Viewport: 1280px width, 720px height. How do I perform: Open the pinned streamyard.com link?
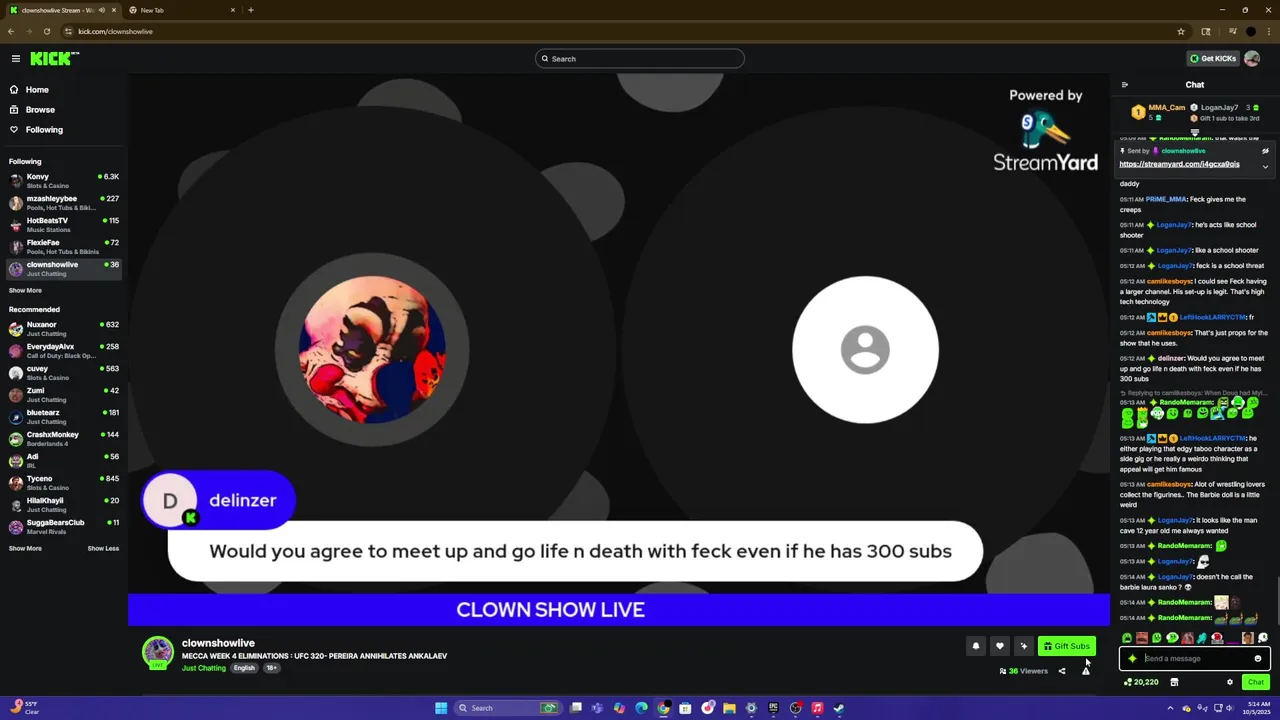tap(1179, 164)
